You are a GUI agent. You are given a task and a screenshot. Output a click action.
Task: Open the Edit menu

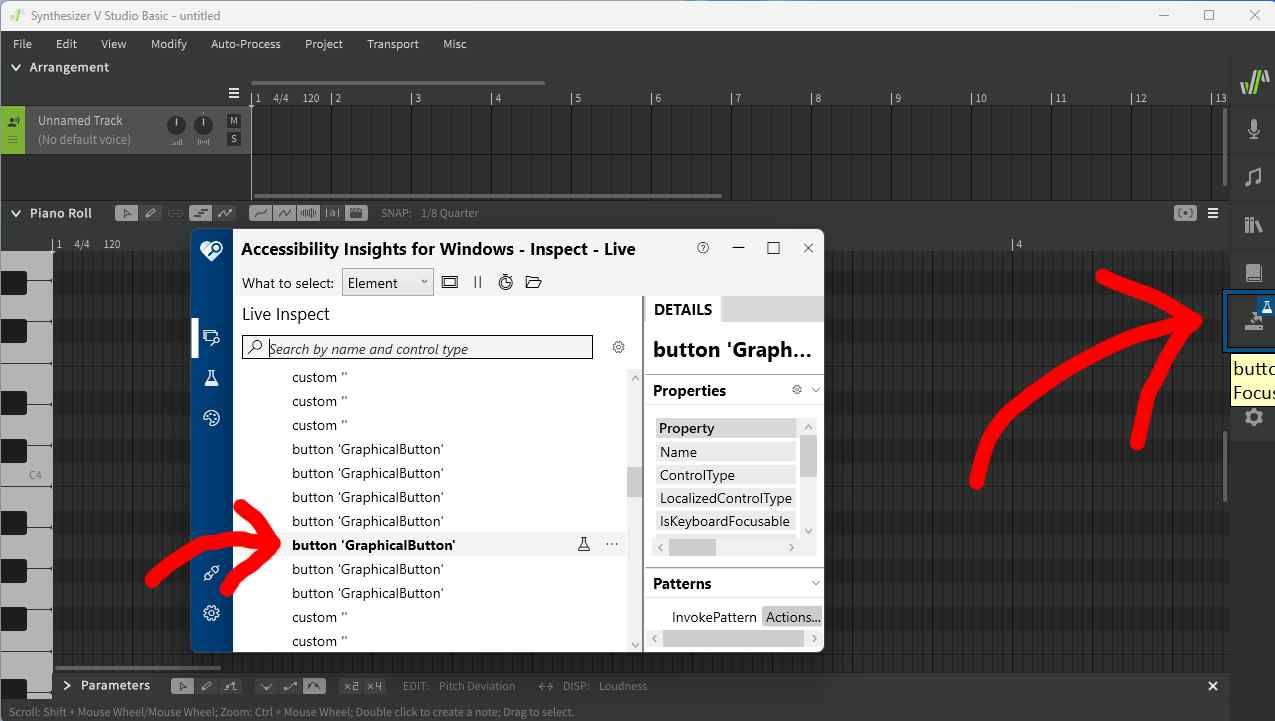pos(66,44)
